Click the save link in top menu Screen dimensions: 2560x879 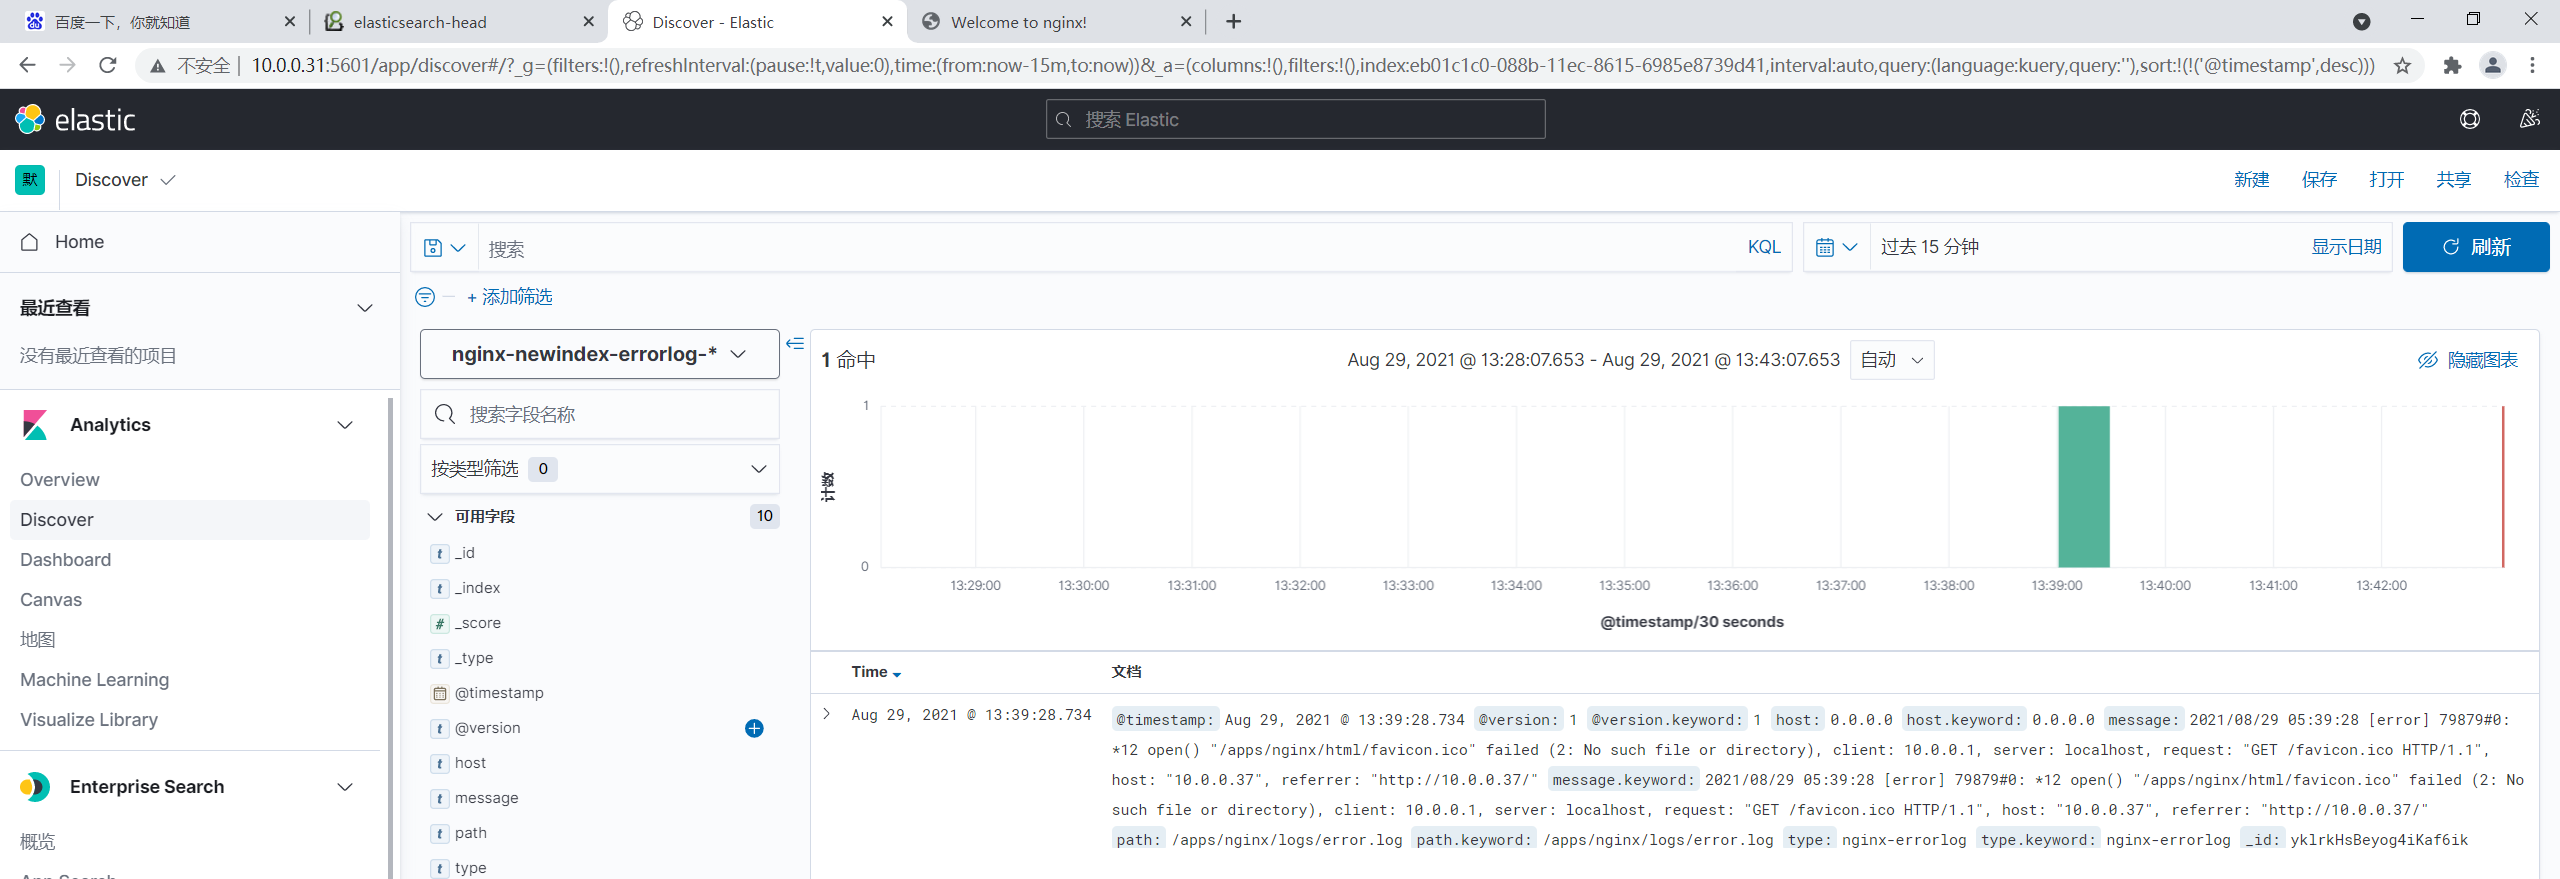pyautogui.click(x=2319, y=180)
